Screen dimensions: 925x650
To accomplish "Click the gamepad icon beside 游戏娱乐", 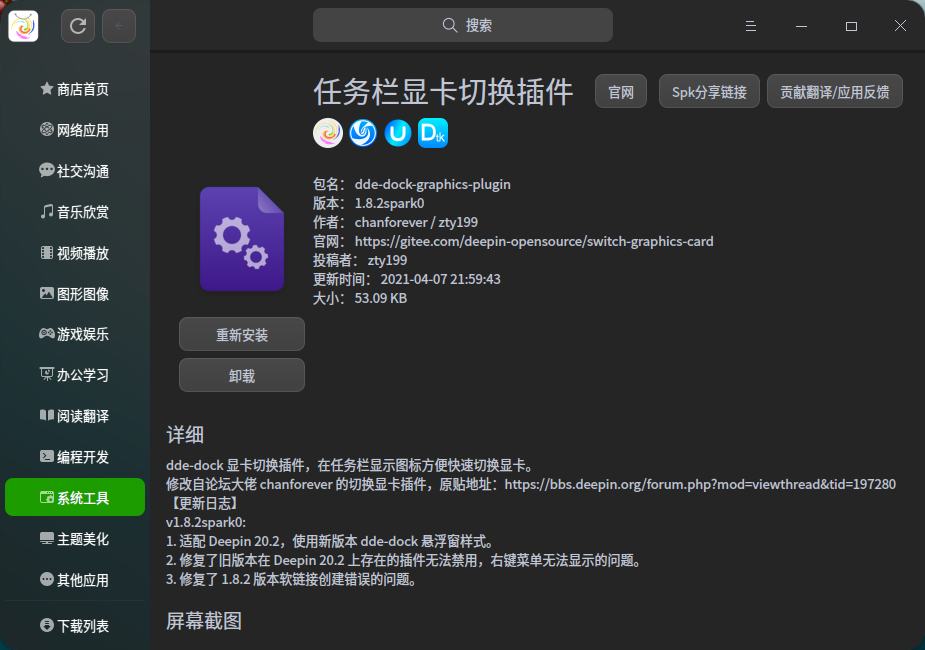I will point(47,333).
